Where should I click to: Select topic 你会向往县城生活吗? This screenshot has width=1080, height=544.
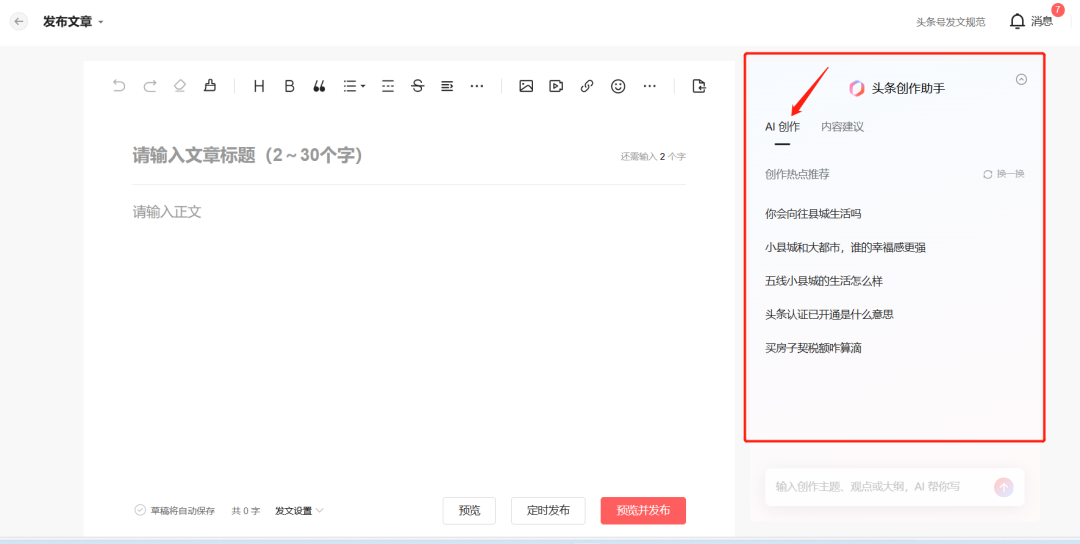click(813, 213)
